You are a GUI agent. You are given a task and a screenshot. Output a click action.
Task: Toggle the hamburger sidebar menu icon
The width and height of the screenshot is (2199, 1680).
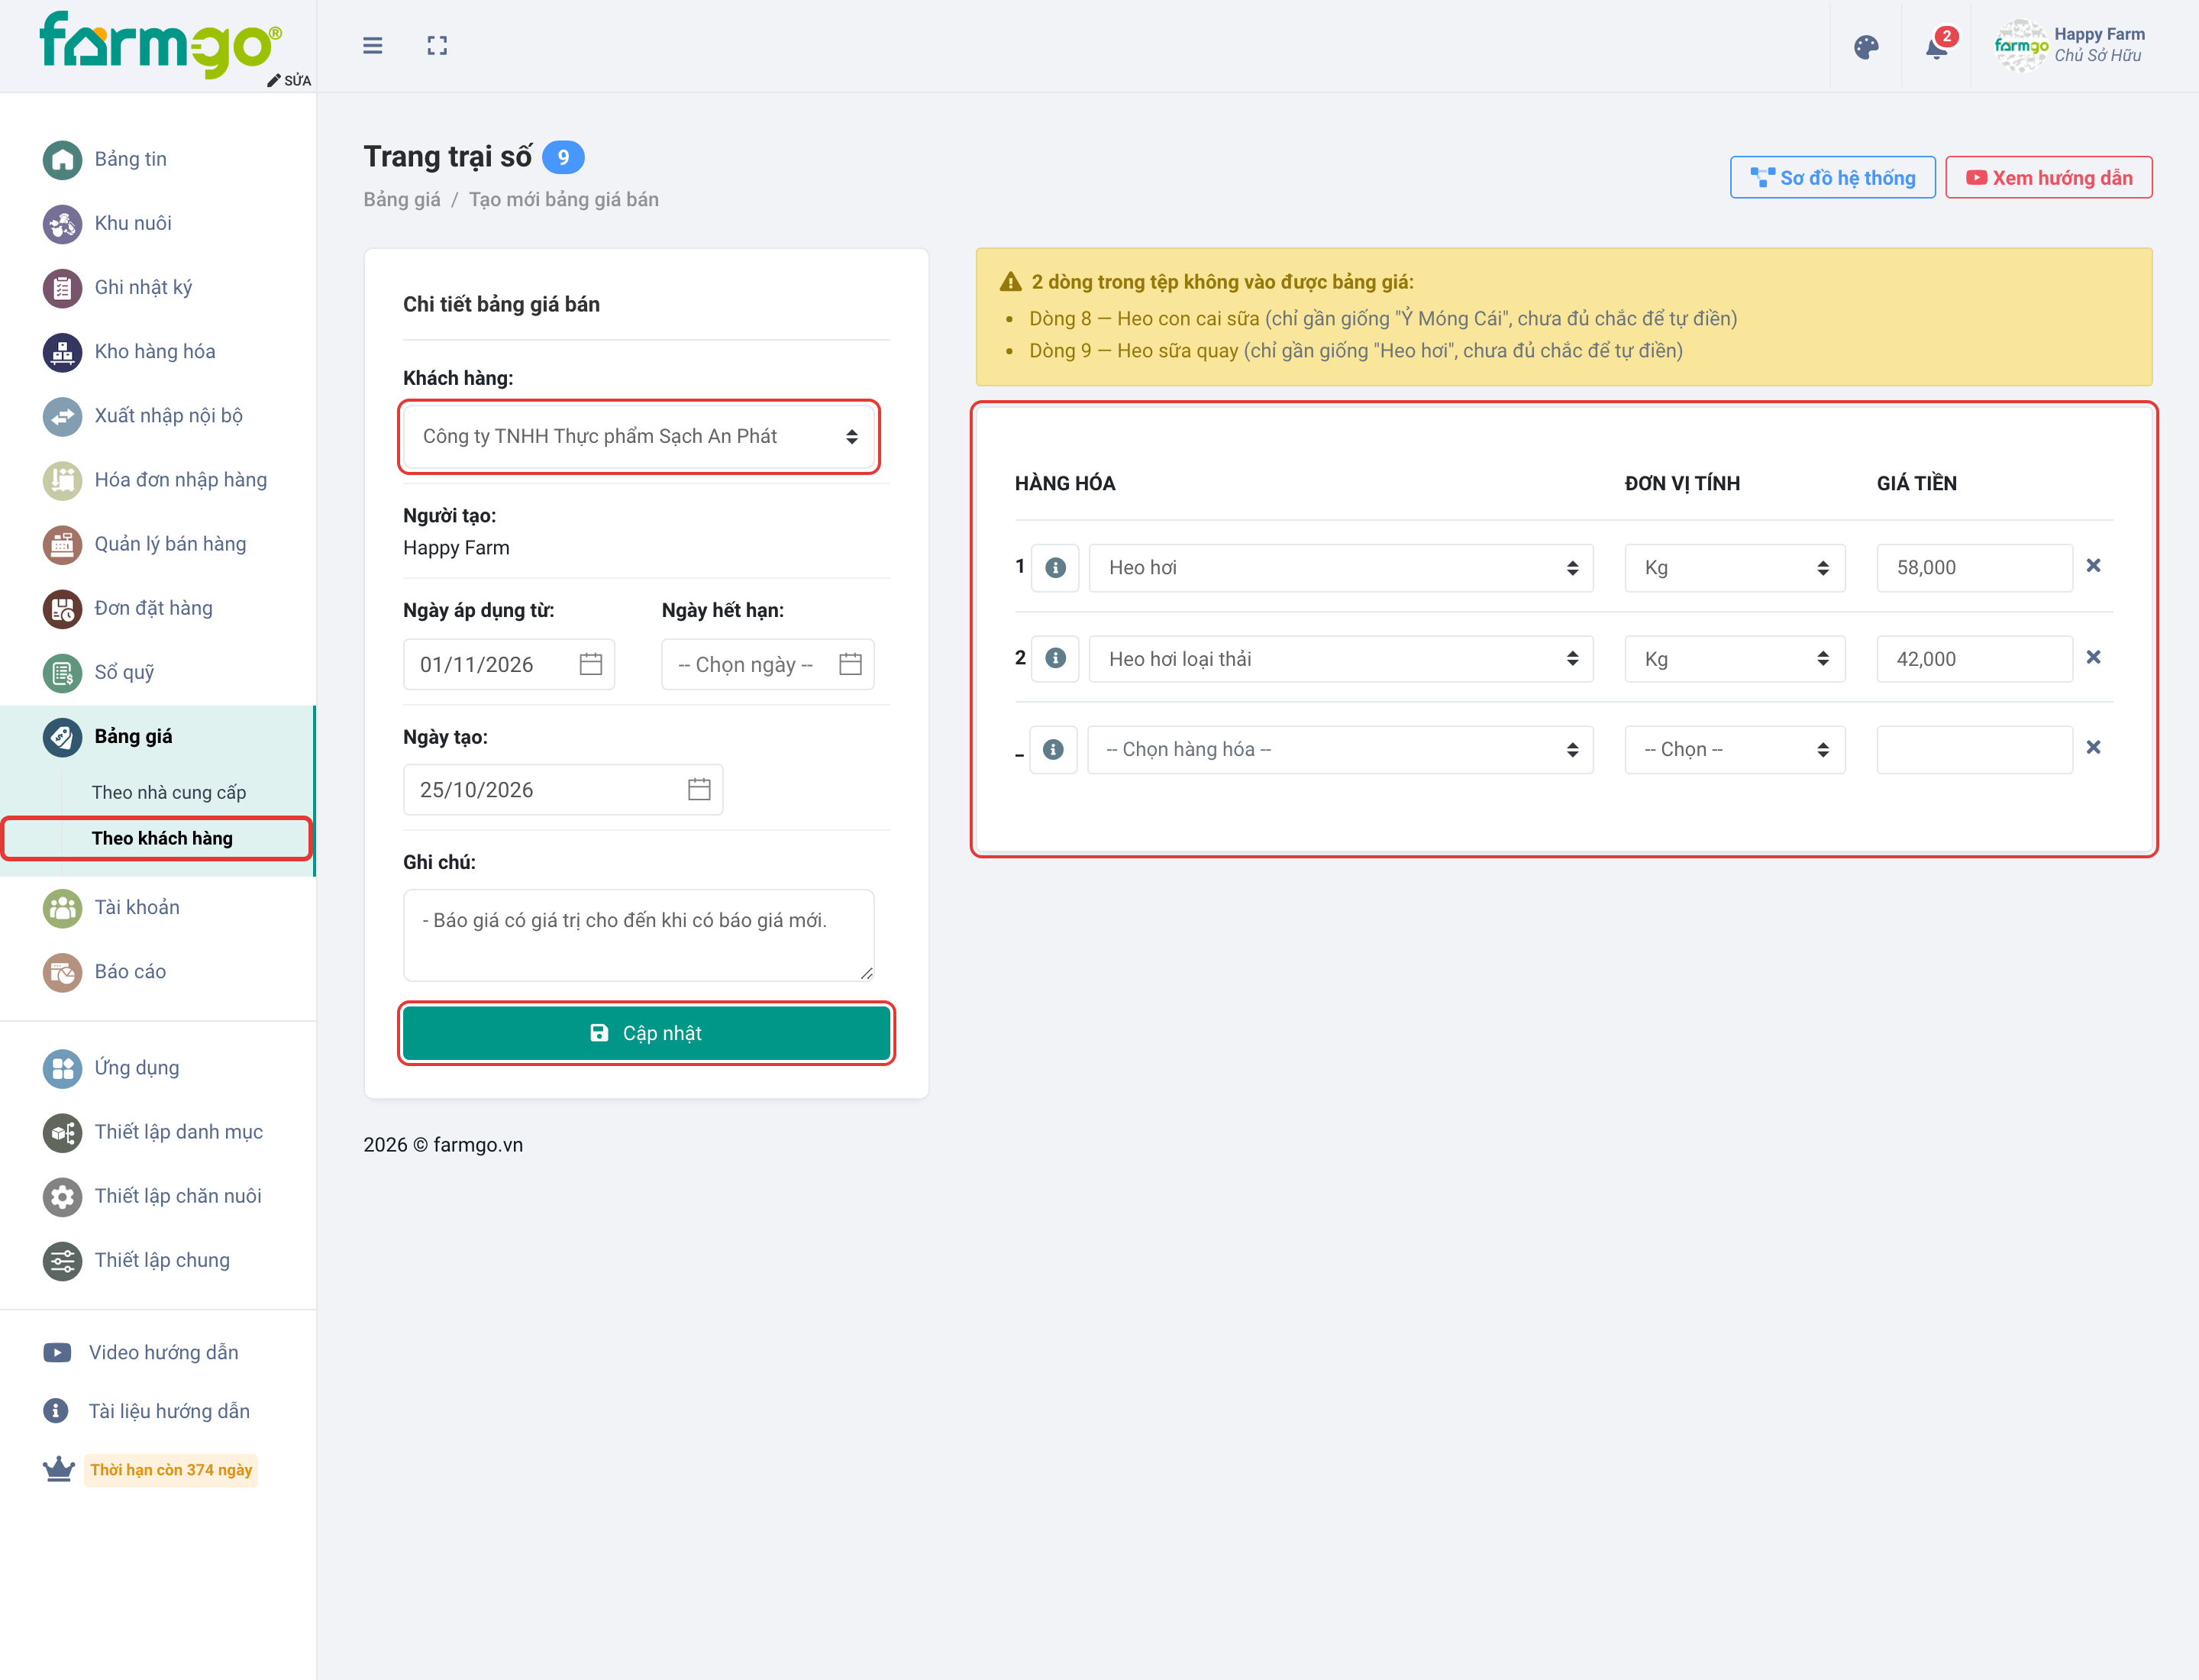372,46
